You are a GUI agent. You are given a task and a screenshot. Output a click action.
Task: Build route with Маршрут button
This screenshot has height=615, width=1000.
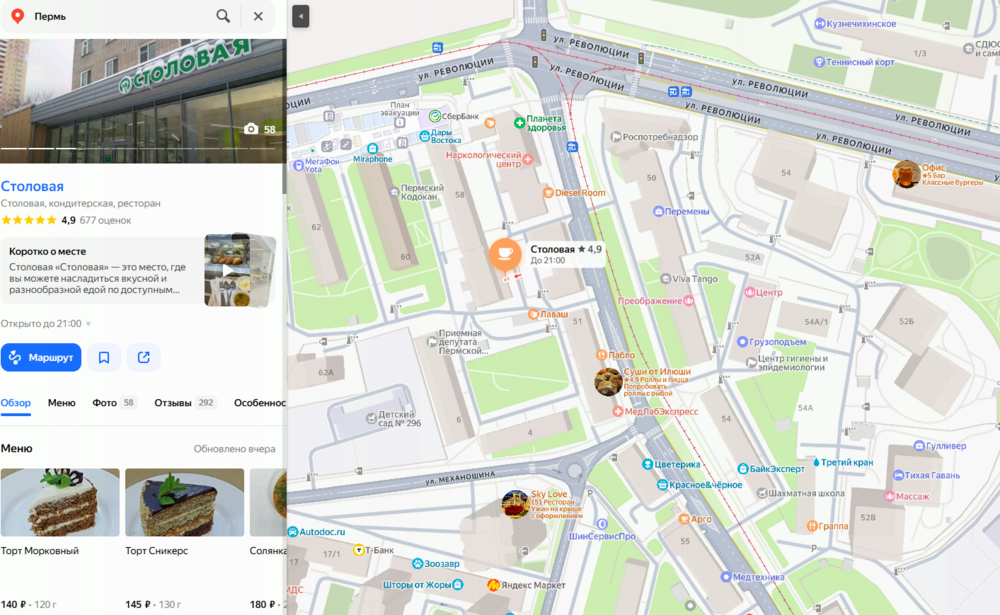pos(41,357)
